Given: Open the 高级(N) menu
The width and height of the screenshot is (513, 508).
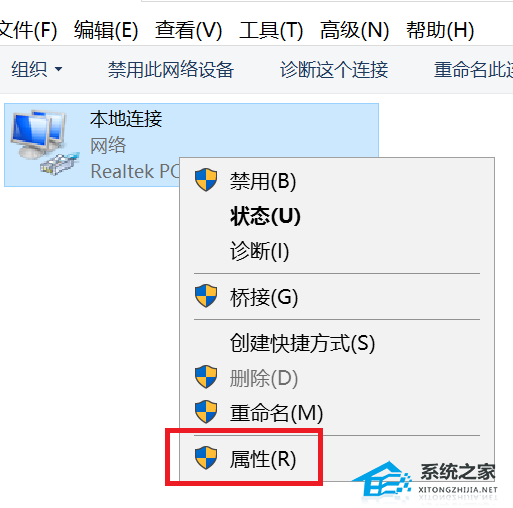Looking at the screenshot, I should pos(354,30).
